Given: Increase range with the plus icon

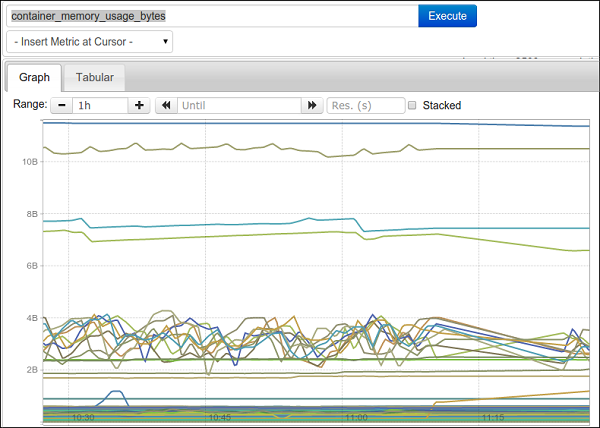Looking at the screenshot, I should [139, 105].
